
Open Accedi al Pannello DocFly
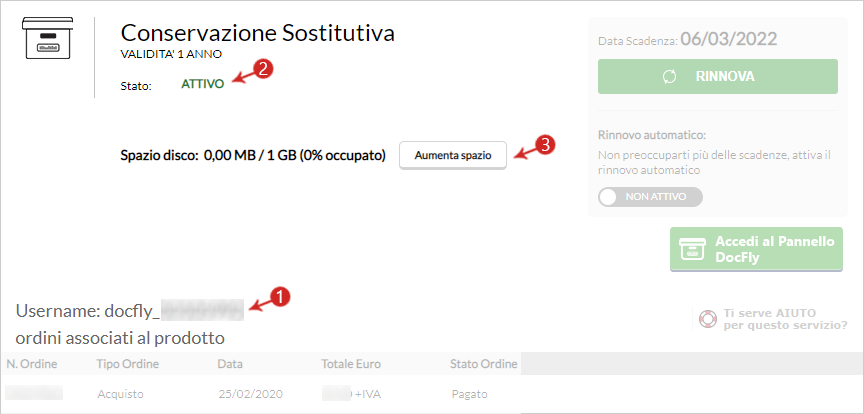tap(756, 249)
